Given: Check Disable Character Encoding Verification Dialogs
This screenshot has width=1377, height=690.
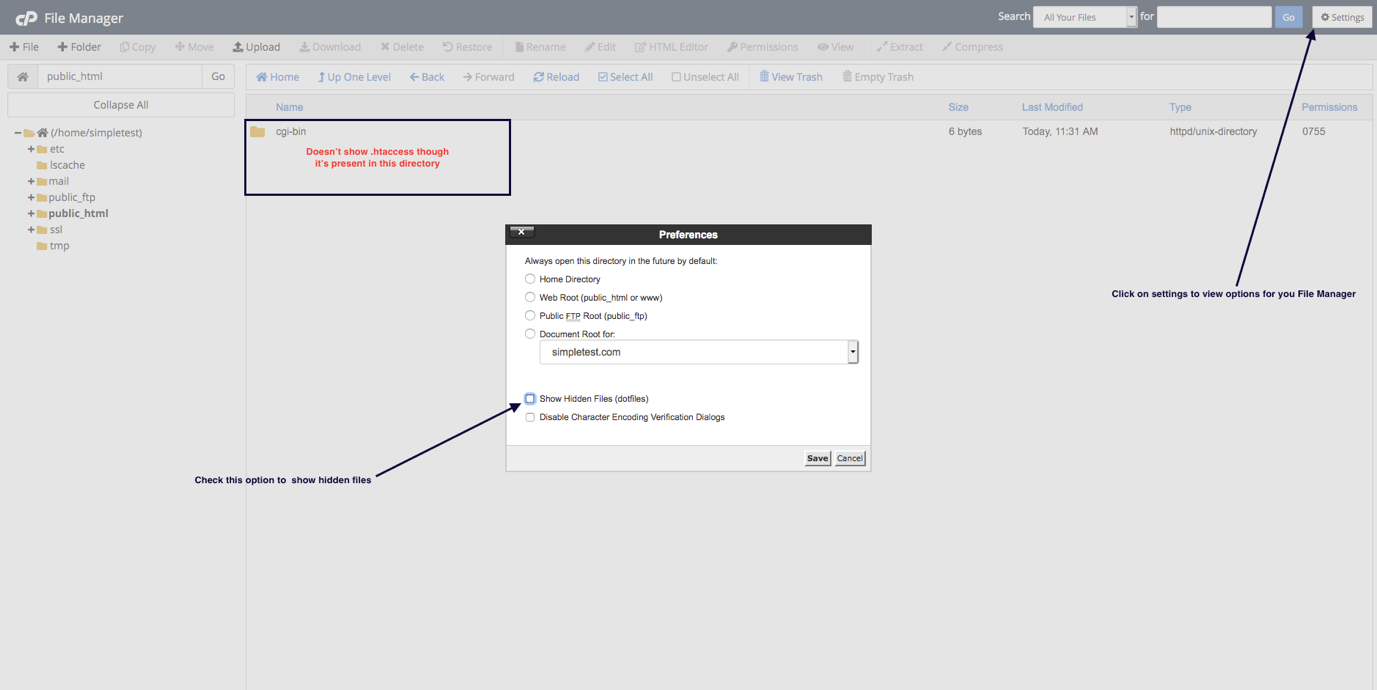Looking at the screenshot, I should (x=530, y=417).
